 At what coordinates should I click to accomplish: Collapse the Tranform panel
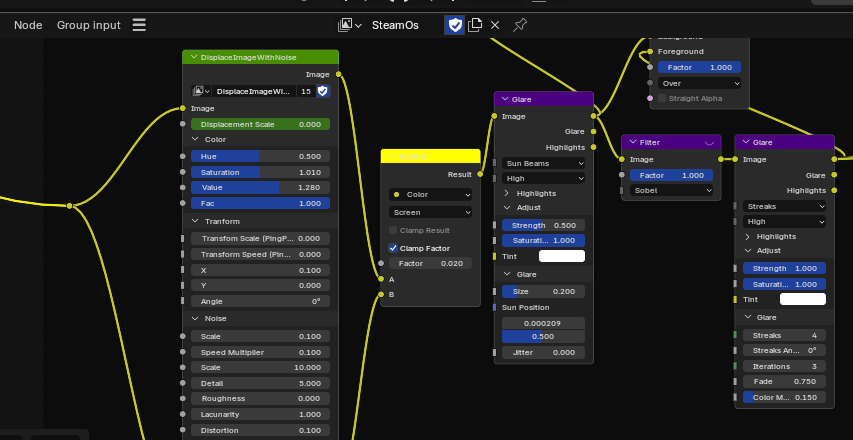pyautogui.click(x=195, y=221)
